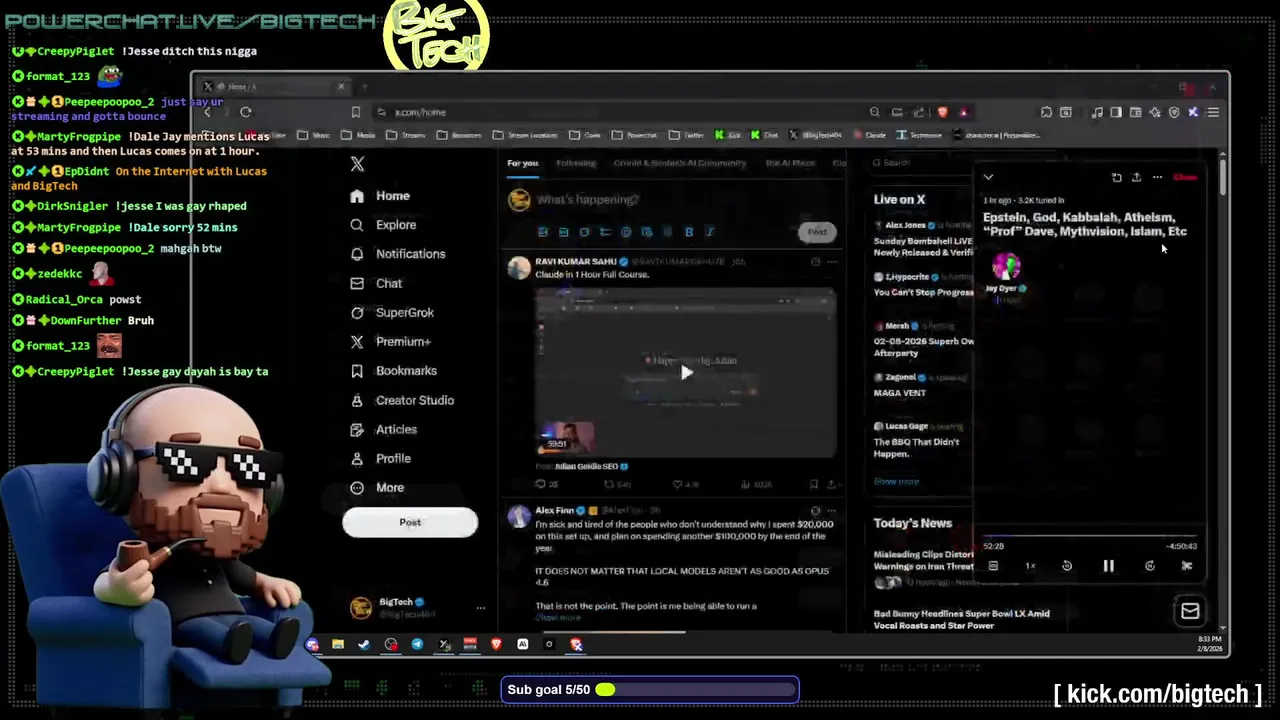The image size is (1280, 720).
Task: Pause the space playback
Action: 1108,566
